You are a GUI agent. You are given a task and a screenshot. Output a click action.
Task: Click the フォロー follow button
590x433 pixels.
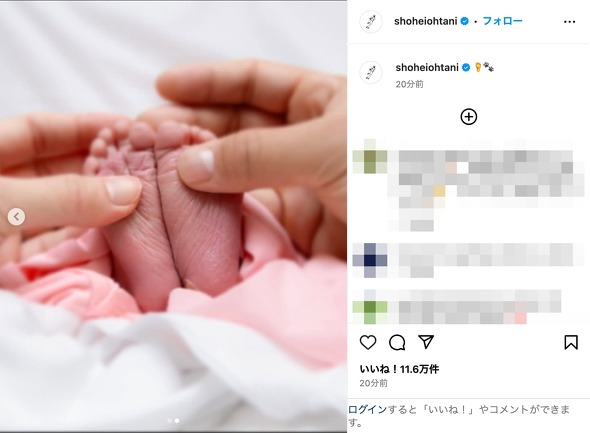502,21
